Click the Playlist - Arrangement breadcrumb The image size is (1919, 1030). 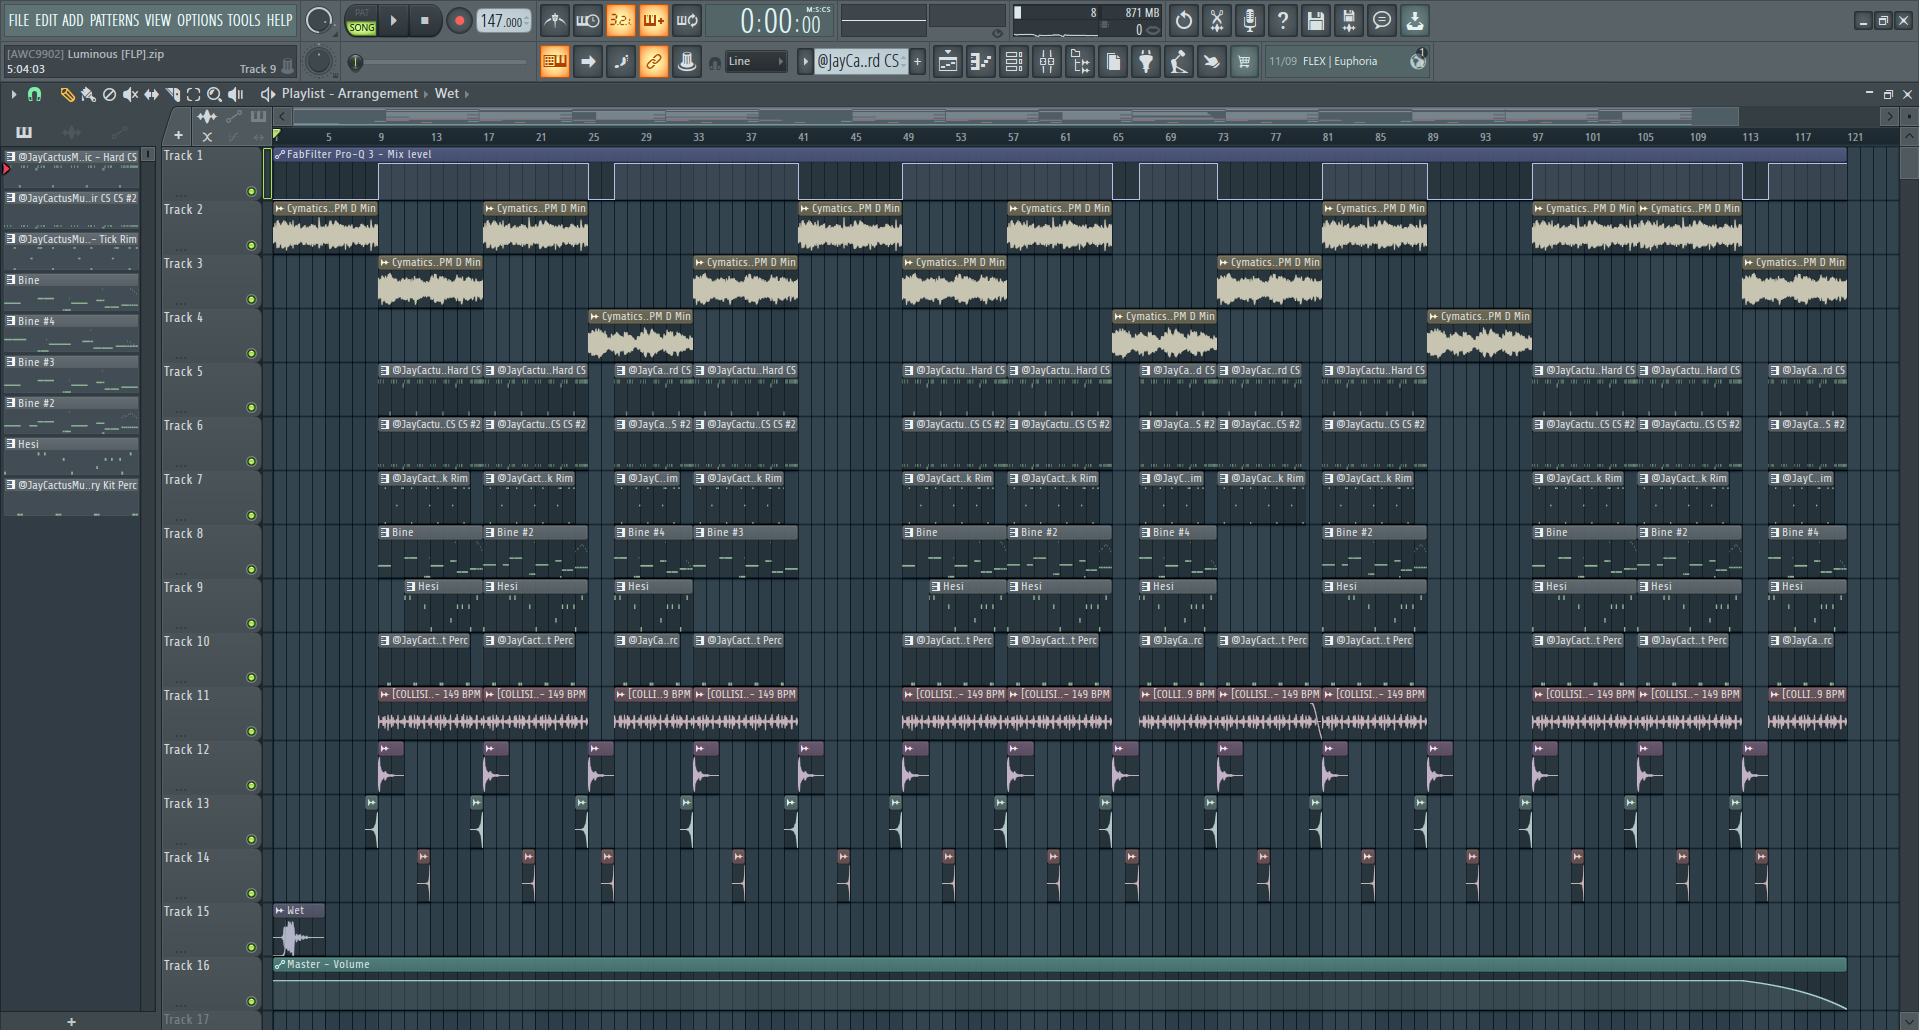[x=350, y=94]
